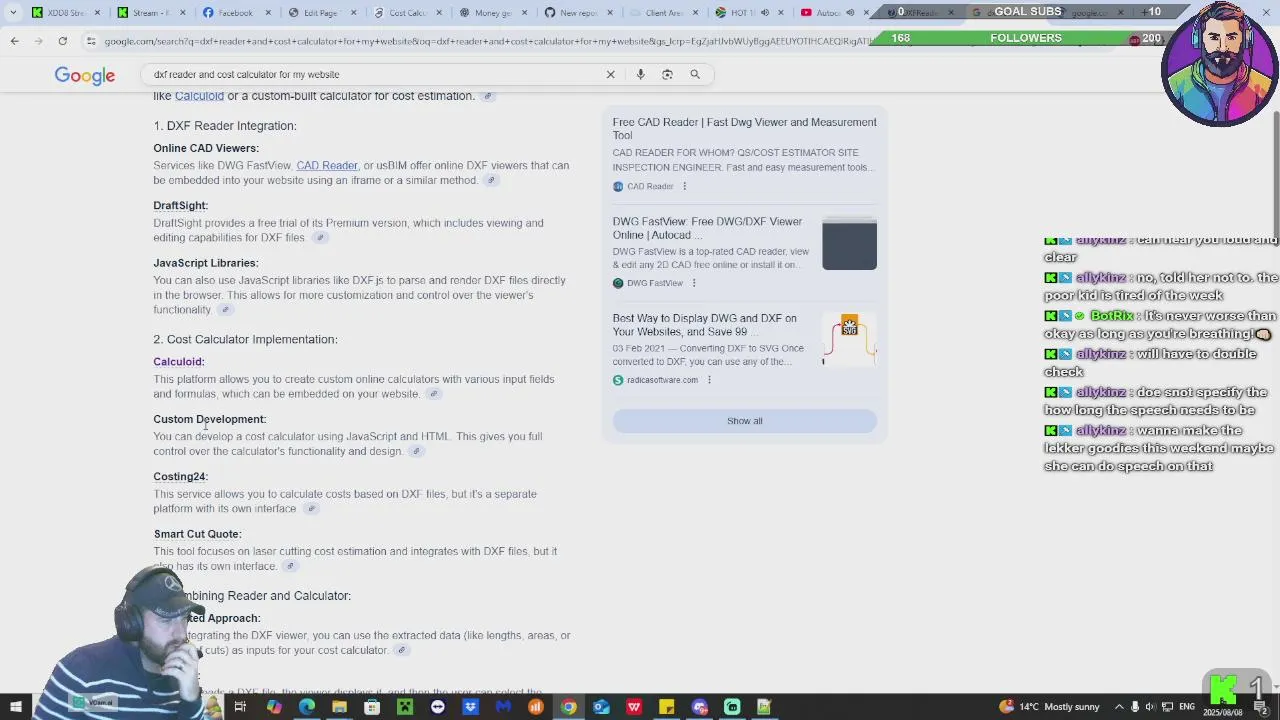Switch to the Client Area tab
Viewport: 1280px width, 720px height.
coord(664,13)
